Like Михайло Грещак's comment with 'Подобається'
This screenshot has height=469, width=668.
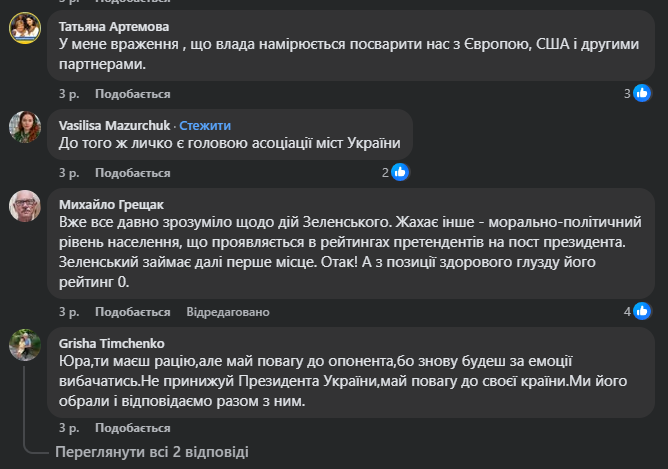[x=133, y=311]
